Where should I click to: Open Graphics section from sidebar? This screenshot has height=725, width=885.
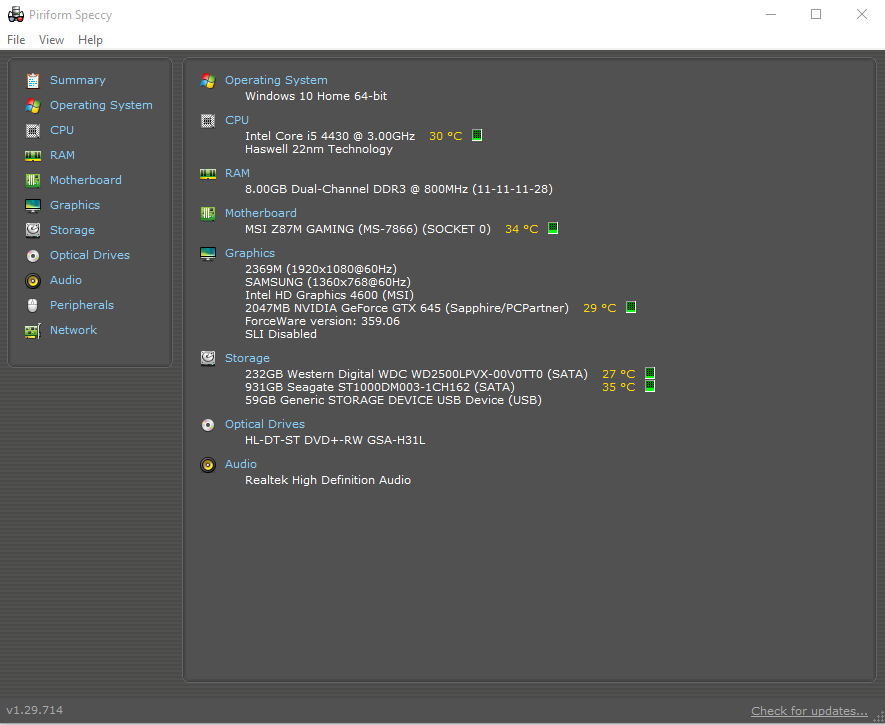pos(75,205)
